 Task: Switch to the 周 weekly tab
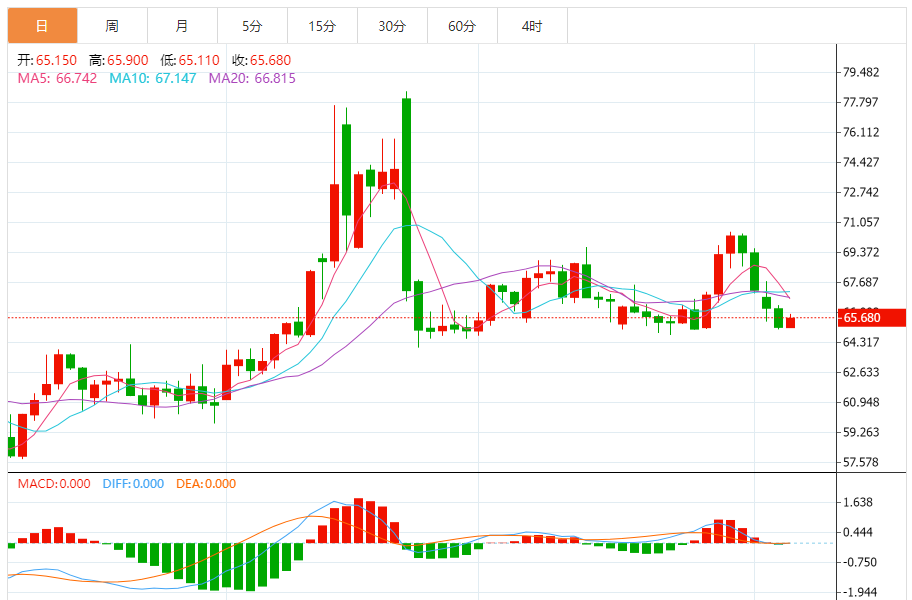coord(112,26)
